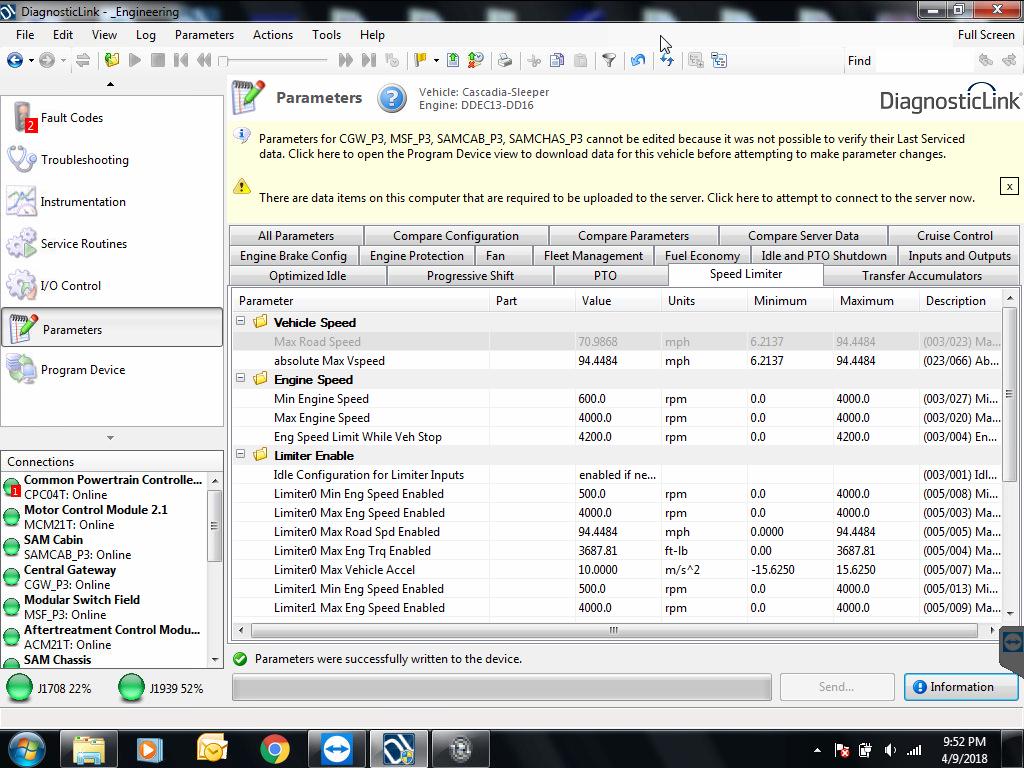Select the Central Gateway connection
The image size is (1024, 768).
click(x=106, y=577)
